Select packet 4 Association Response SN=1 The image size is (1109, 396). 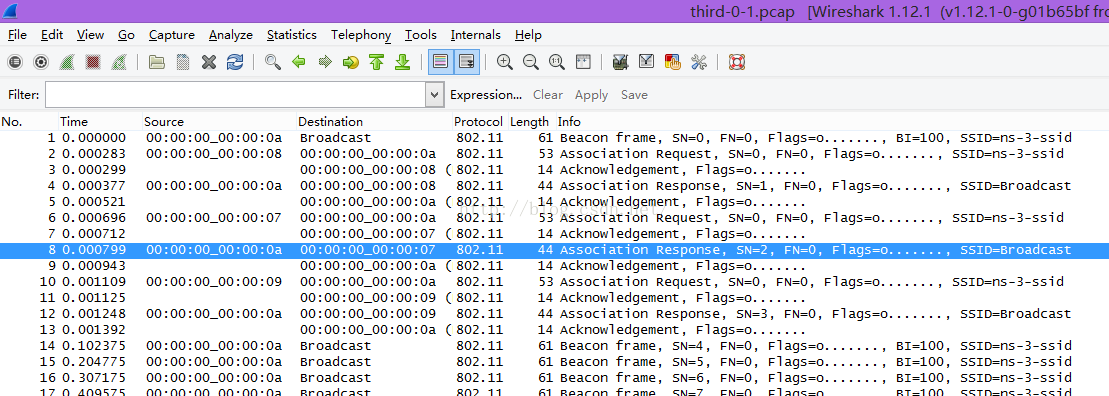click(x=554, y=186)
